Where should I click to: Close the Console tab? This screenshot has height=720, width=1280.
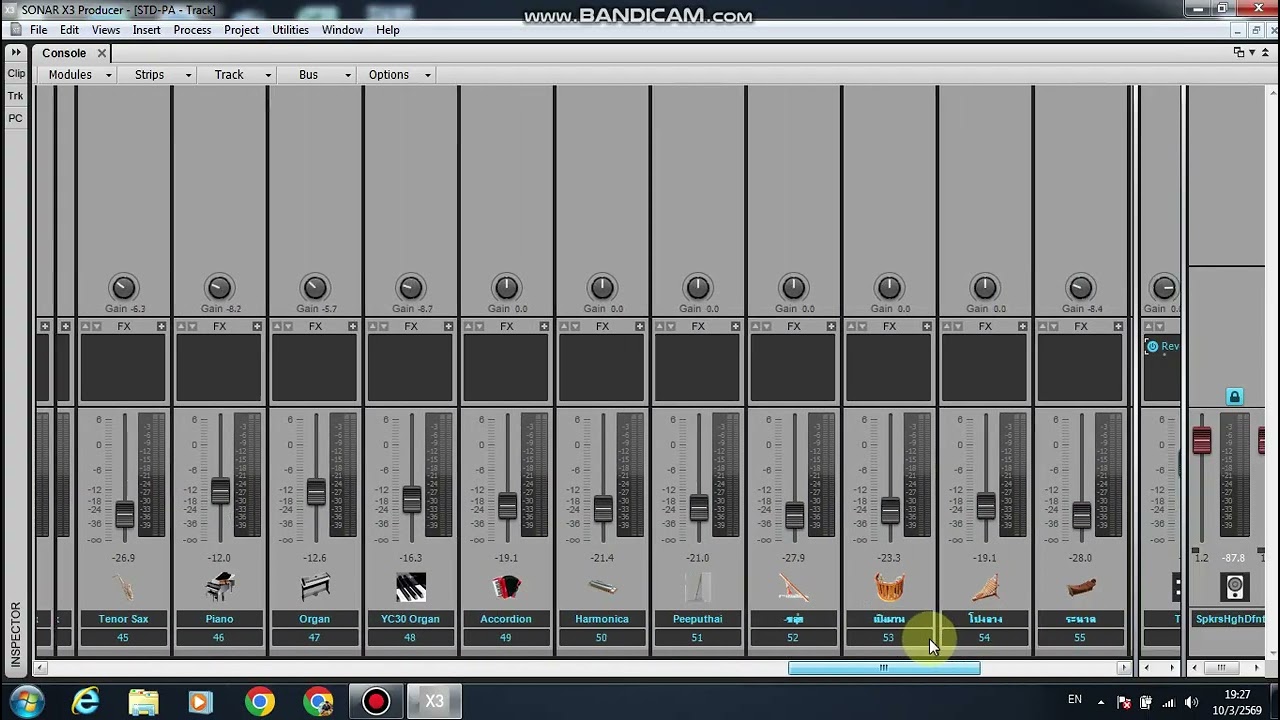pos(101,53)
